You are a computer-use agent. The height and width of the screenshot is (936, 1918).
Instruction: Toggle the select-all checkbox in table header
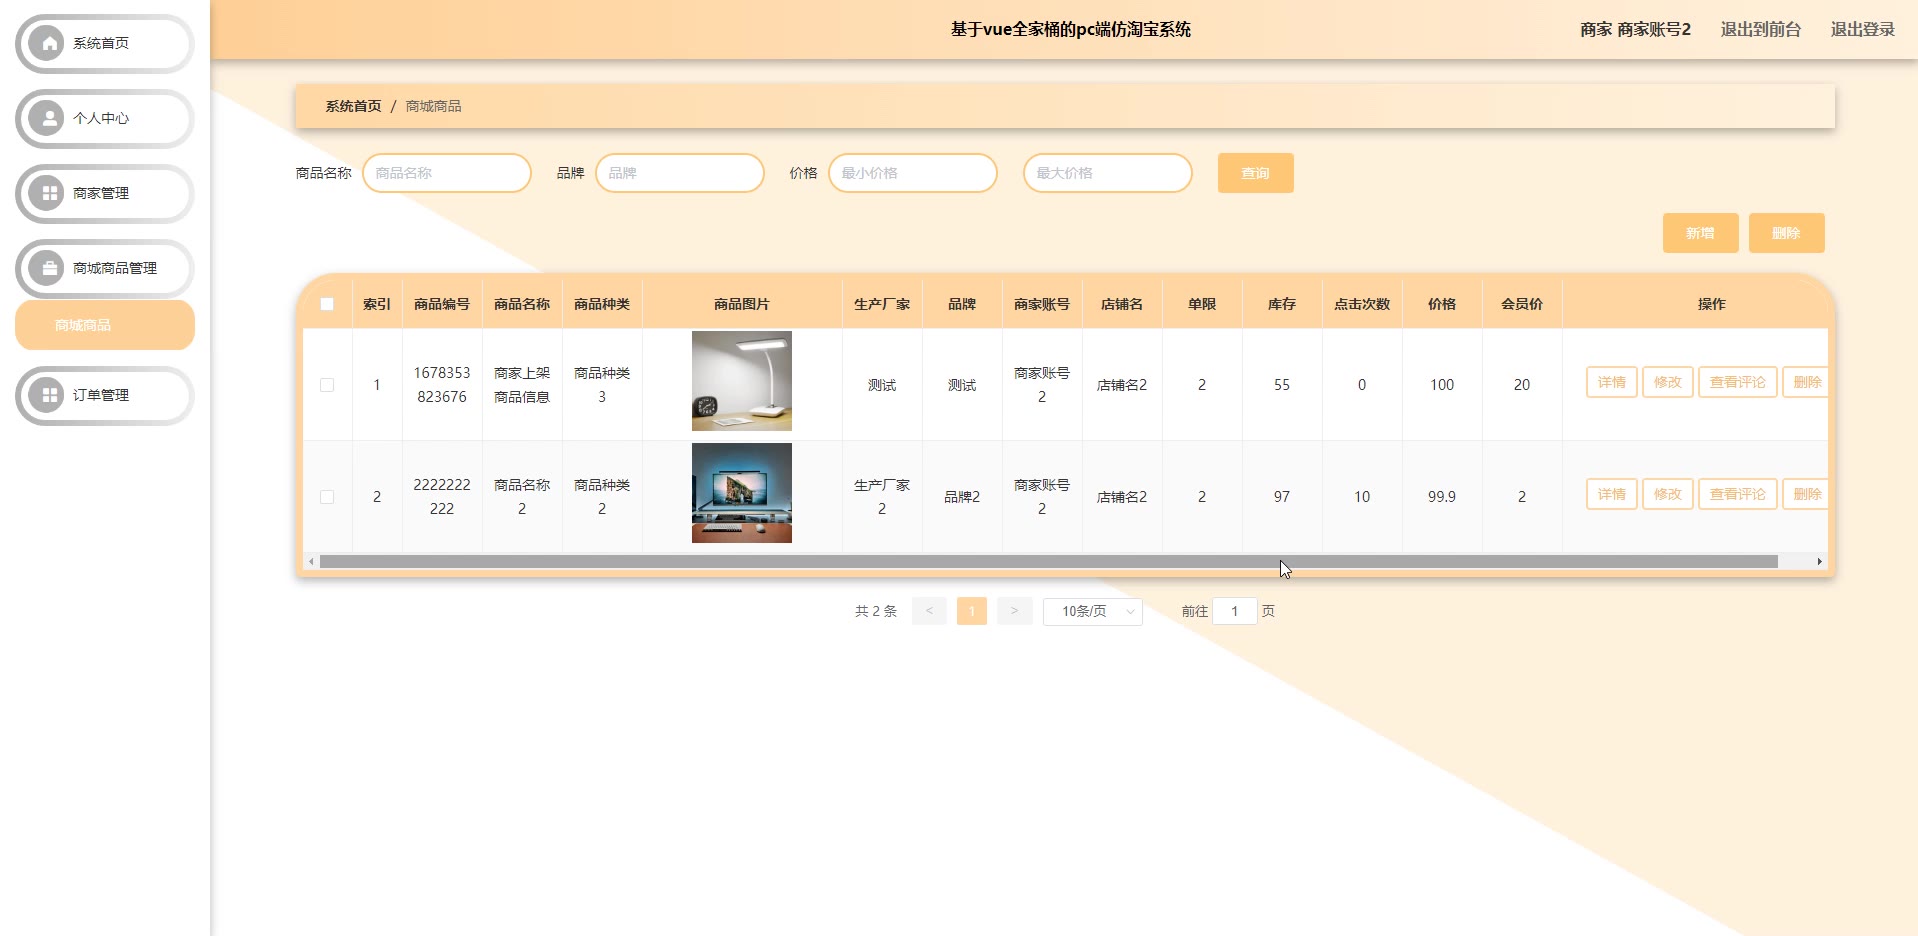point(327,304)
